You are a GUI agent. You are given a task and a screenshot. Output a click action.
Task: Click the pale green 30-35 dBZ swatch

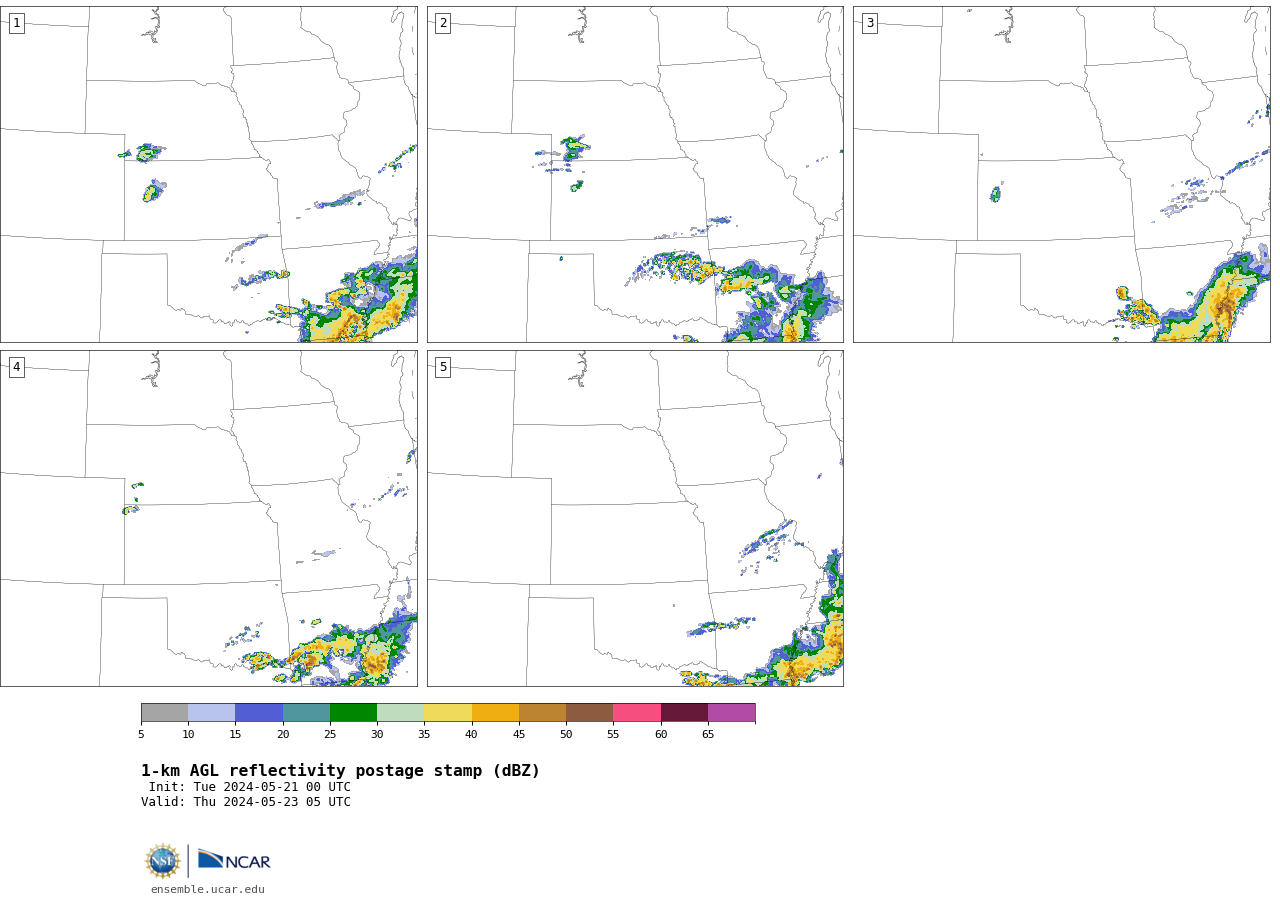(x=401, y=712)
